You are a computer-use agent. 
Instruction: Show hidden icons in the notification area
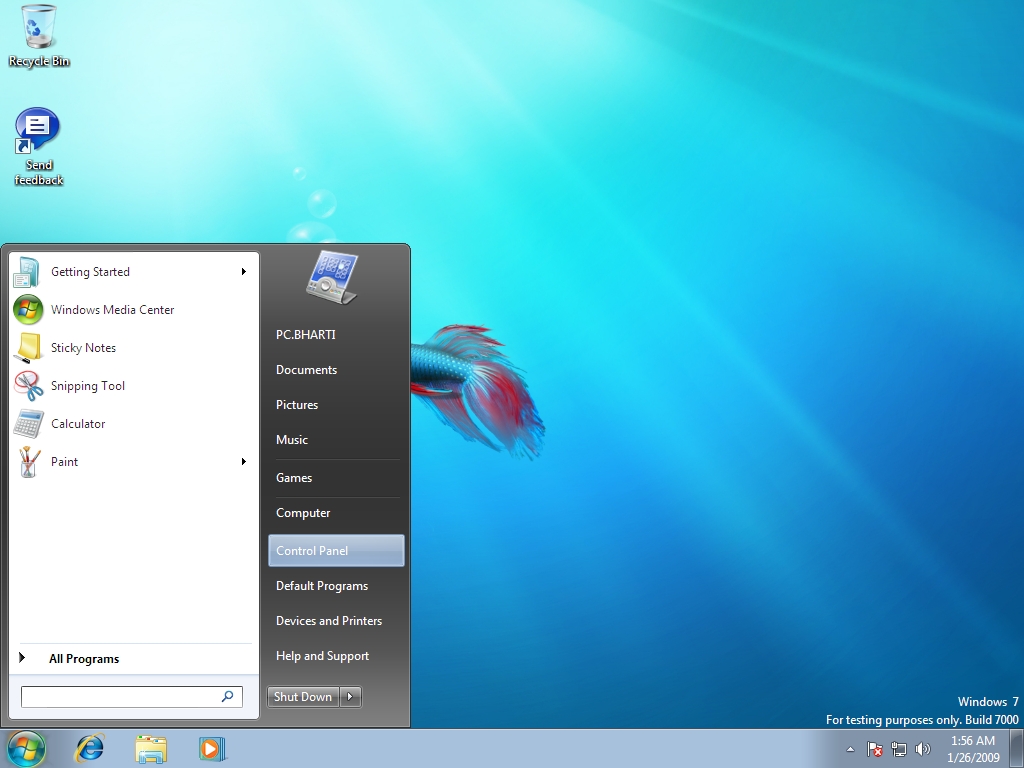[x=849, y=749]
